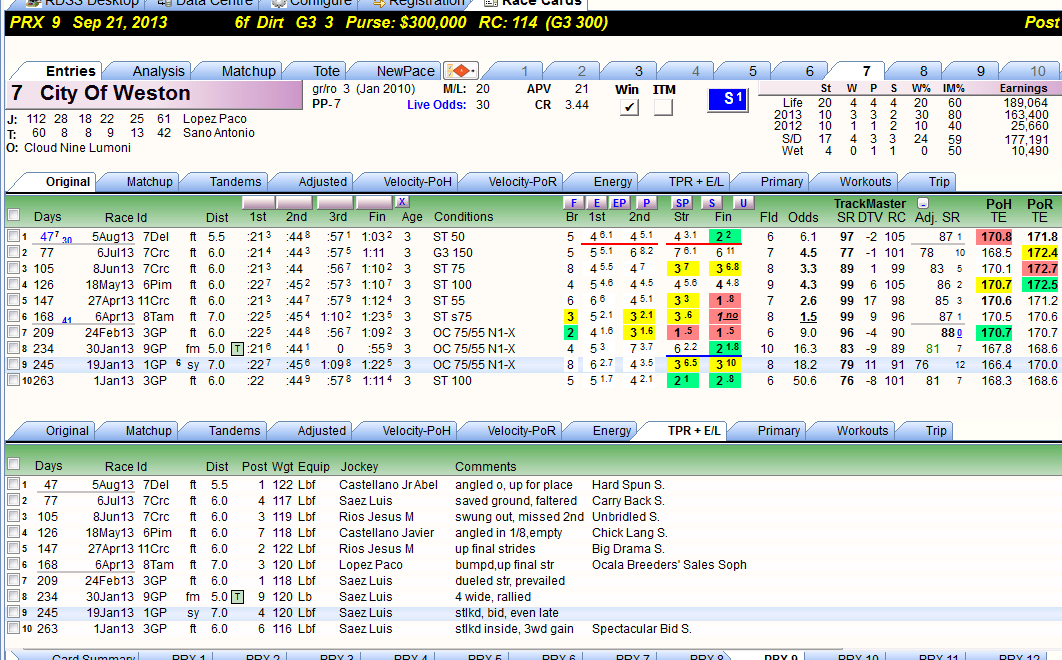Check row 4 (18May13 6Pim) in the upper table
1062x660 pixels.
pos(13,285)
